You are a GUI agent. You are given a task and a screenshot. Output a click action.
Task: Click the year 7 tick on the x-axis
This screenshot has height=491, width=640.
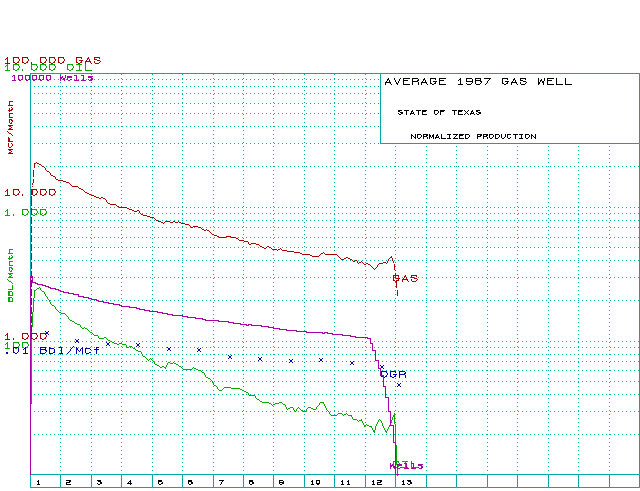(x=221, y=482)
